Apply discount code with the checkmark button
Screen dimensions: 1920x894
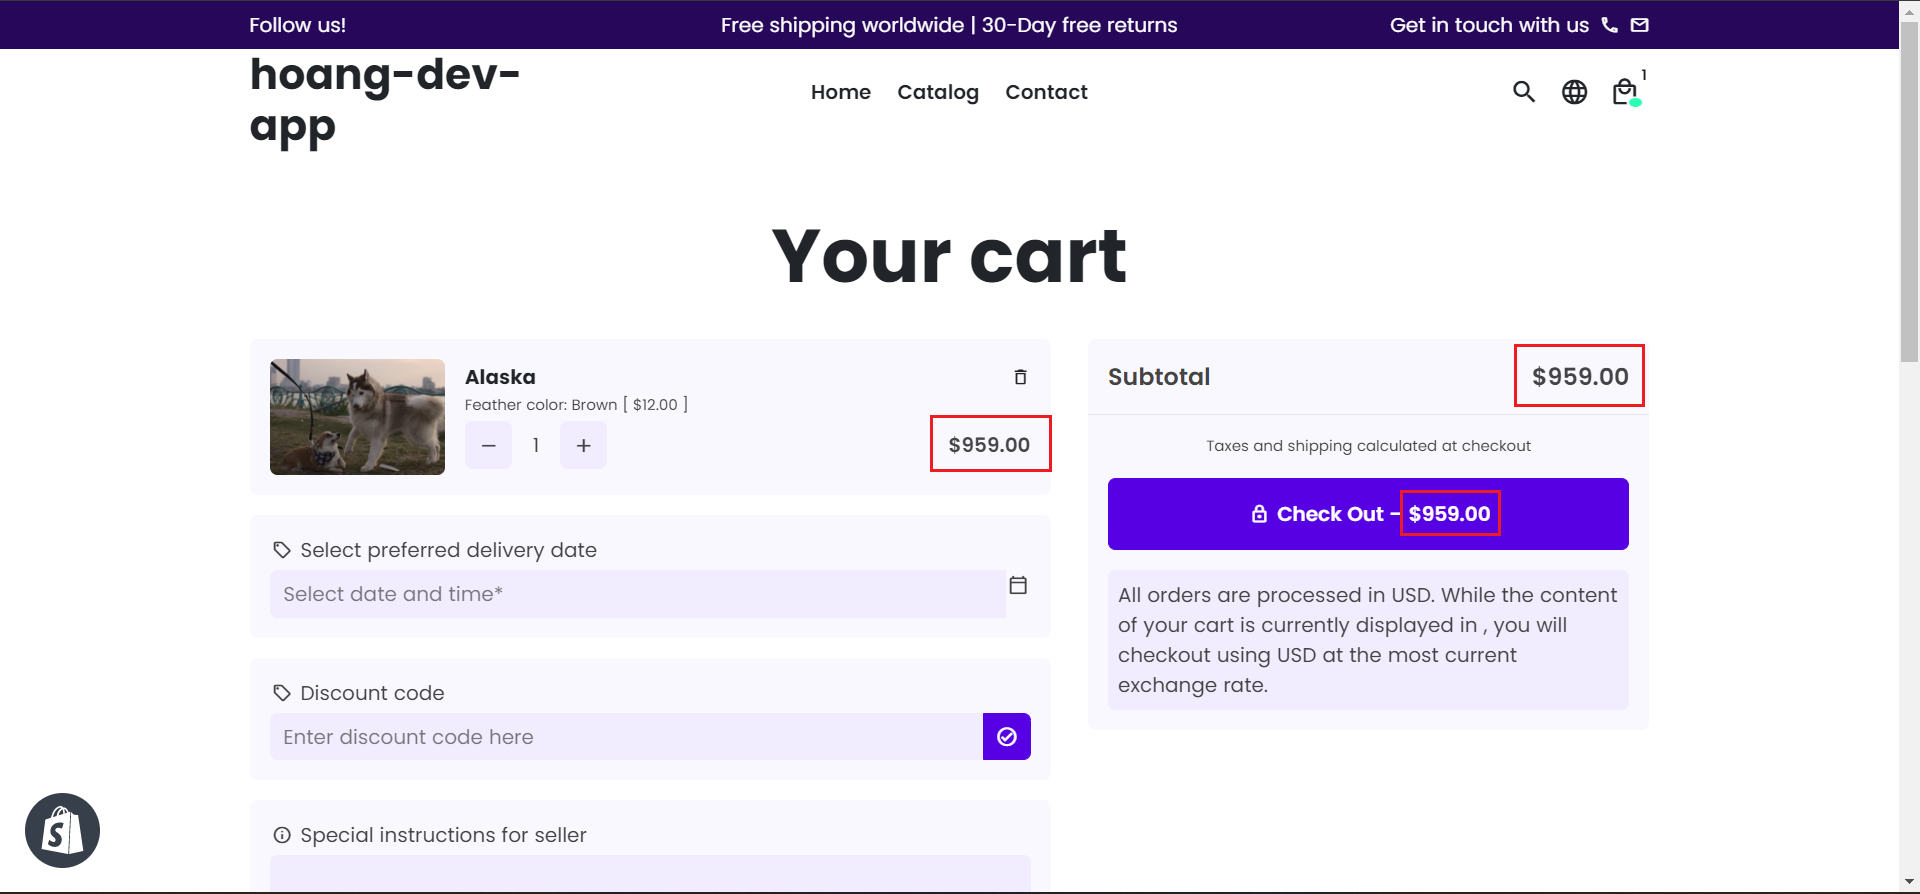pos(1007,737)
